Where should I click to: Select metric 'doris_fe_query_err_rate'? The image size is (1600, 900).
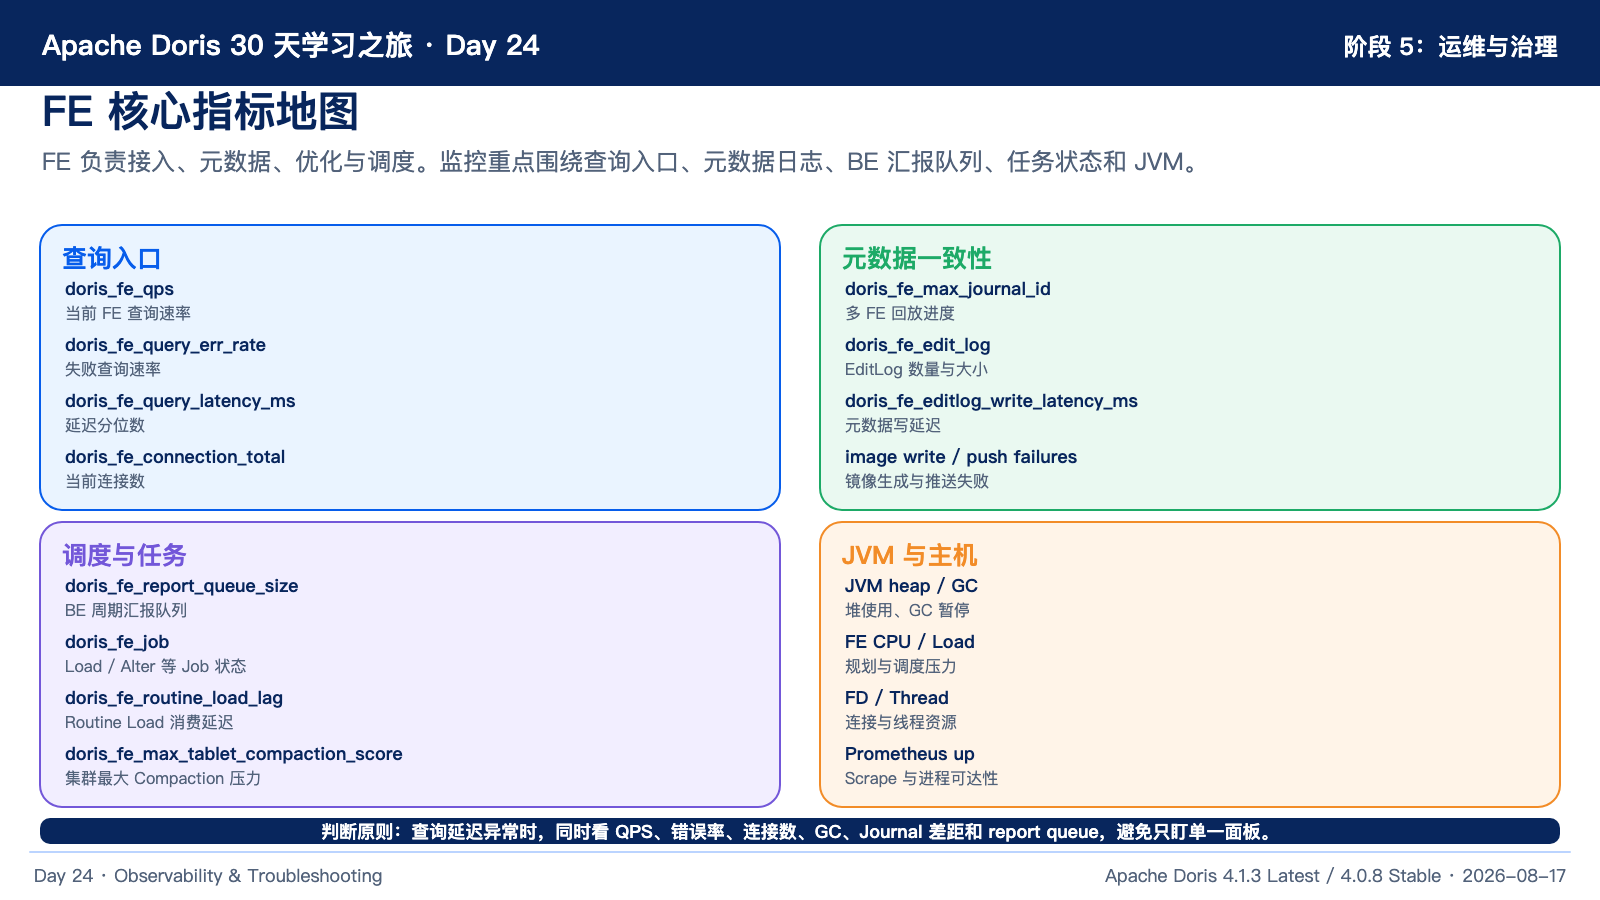coord(165,345)
